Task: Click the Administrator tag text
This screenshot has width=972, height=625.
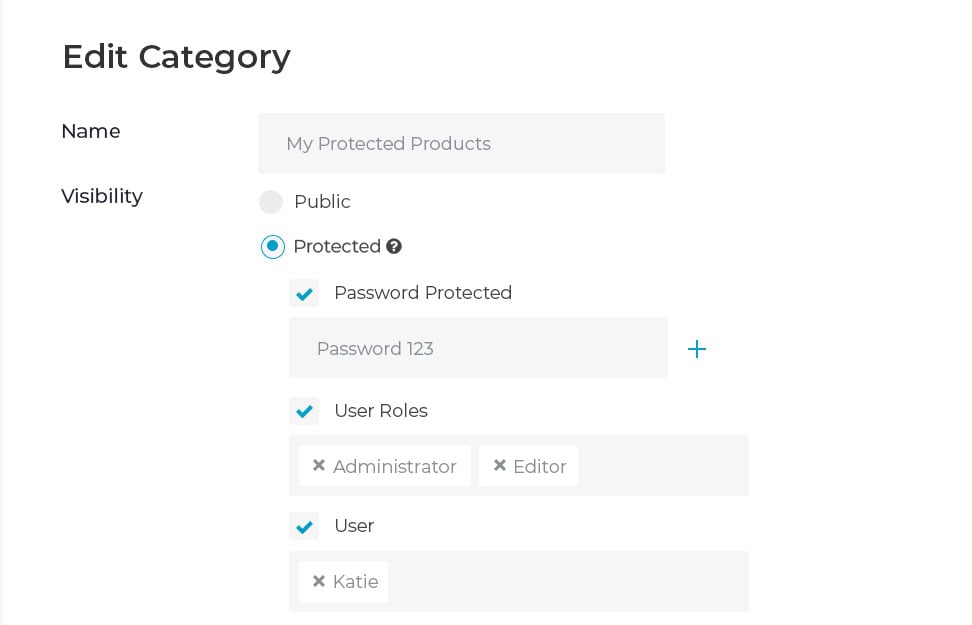Action: 394,467
